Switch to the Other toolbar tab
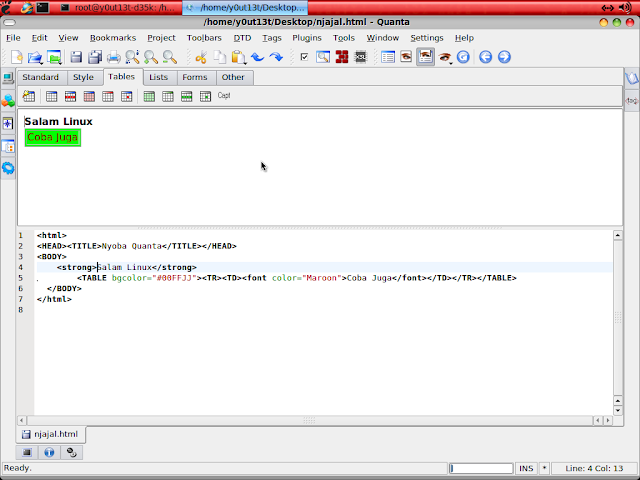 [233, 77]
